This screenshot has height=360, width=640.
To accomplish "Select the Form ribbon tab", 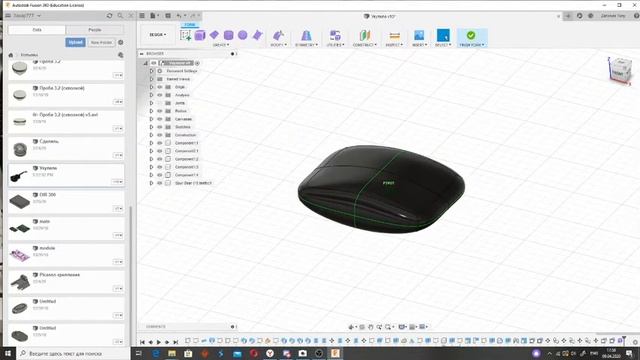I will click(190, 25).
